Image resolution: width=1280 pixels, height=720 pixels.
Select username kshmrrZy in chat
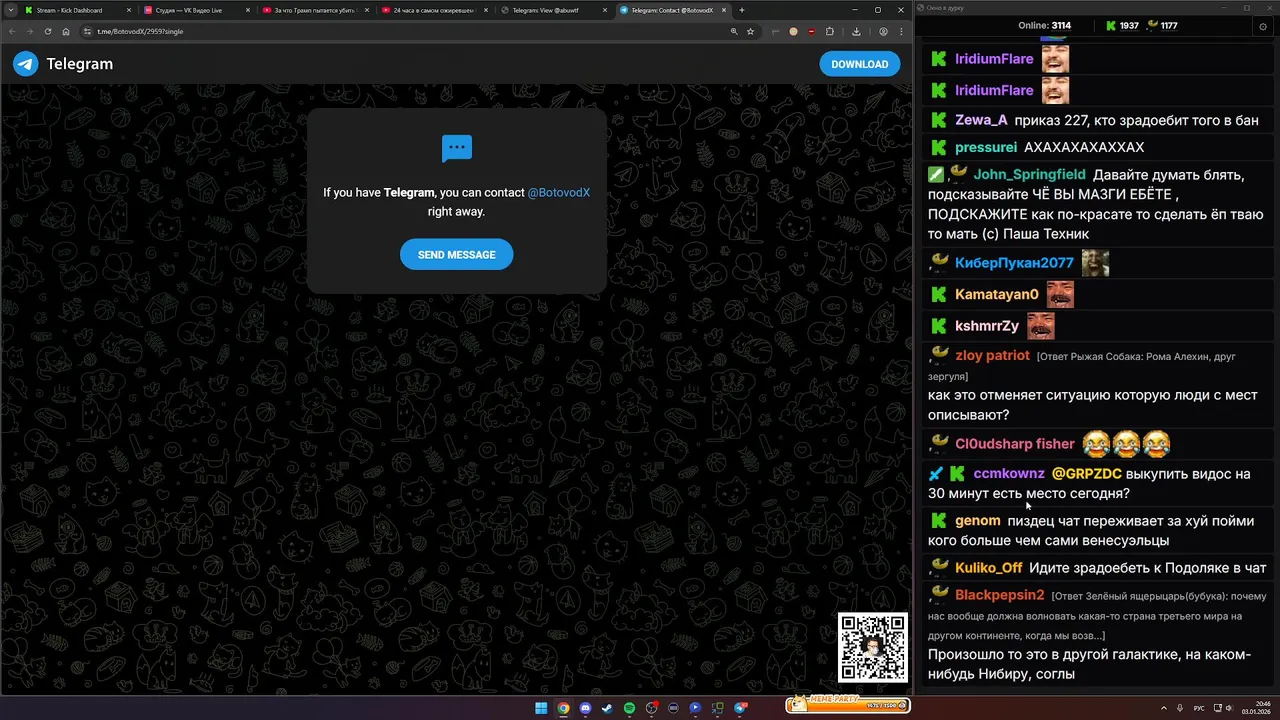pos(987,326)
